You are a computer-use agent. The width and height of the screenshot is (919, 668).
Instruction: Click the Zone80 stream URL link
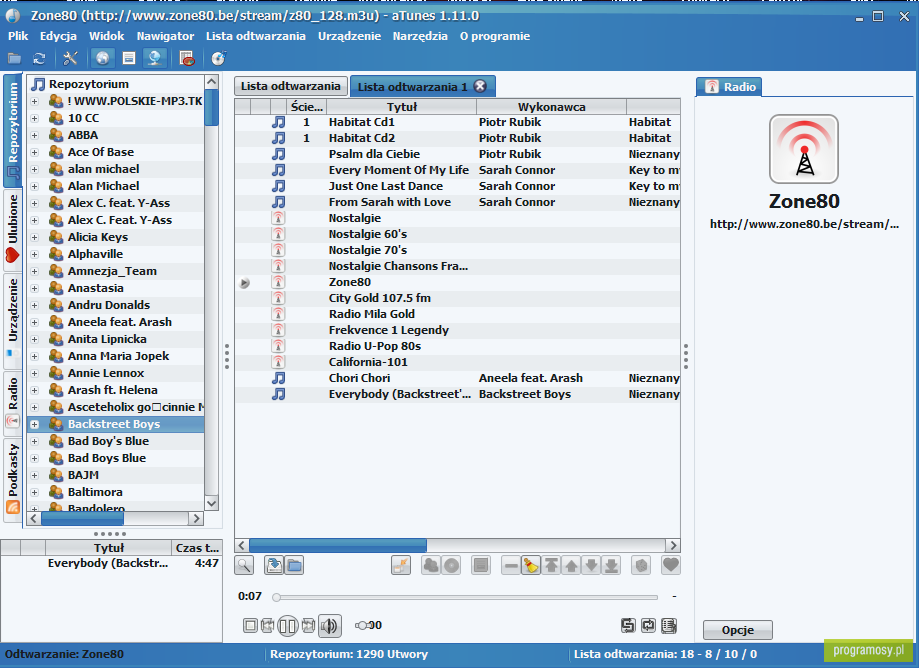click(x=804, y=224)
